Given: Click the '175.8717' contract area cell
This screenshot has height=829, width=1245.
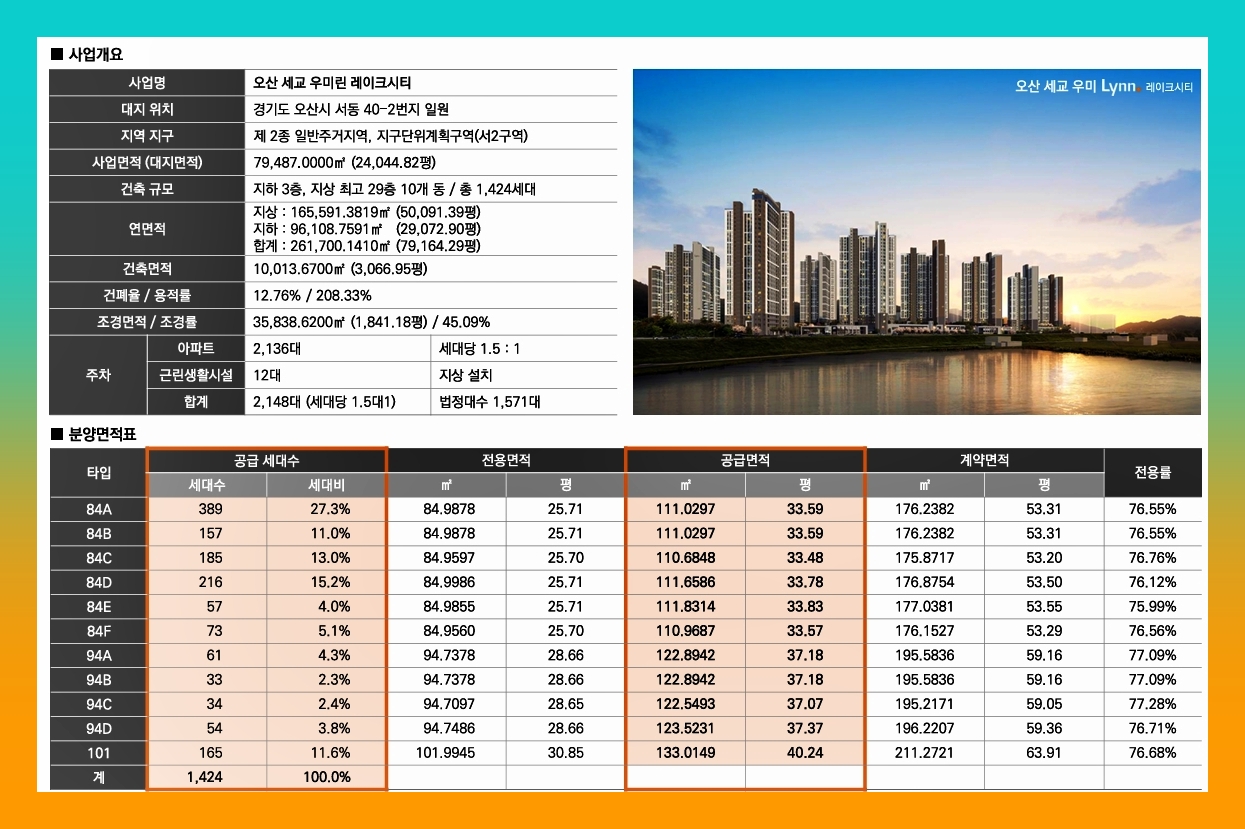Looking at the screenshot, I should click(x=925, y=558).
